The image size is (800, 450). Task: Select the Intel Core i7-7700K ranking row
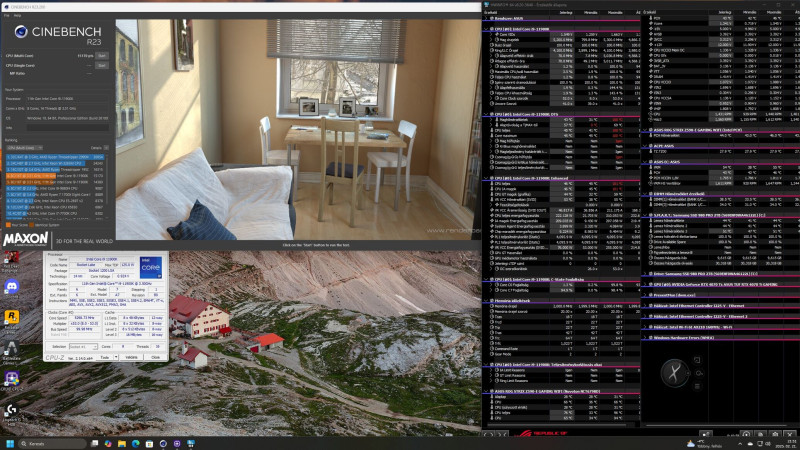(x=55, y=213)
